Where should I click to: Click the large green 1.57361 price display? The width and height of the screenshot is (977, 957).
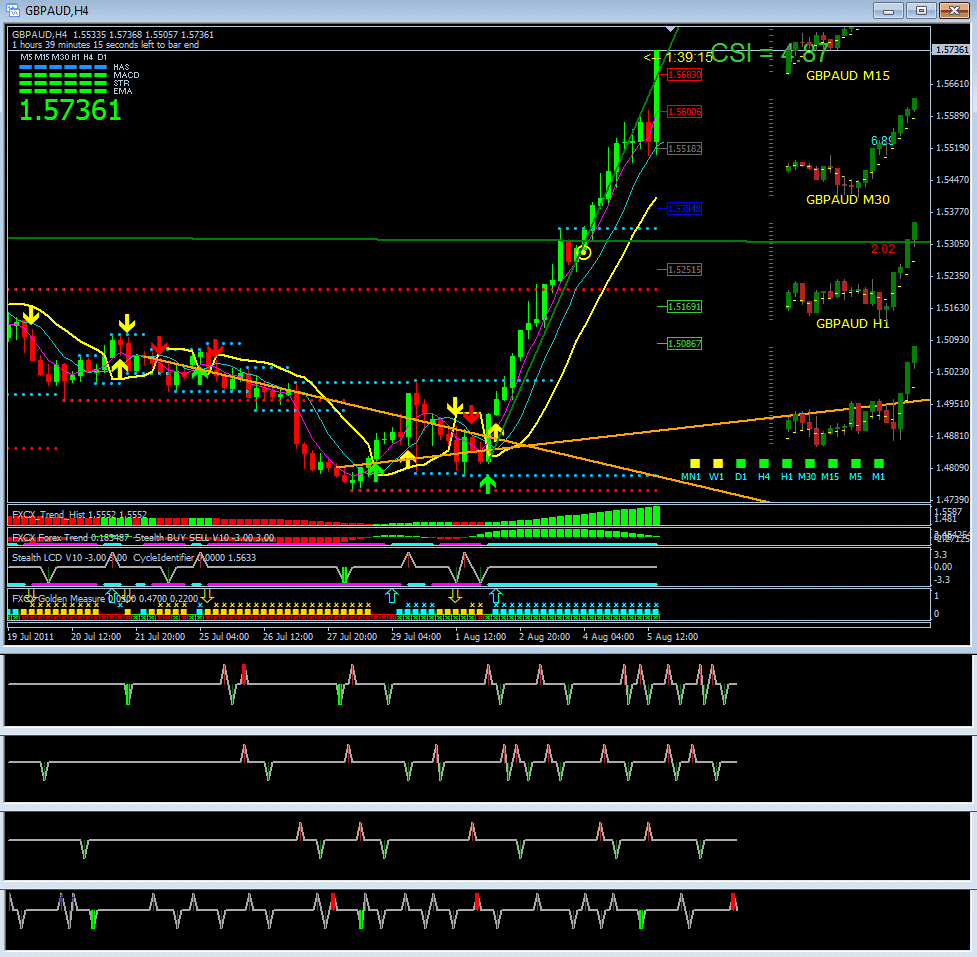coord(70,111)
